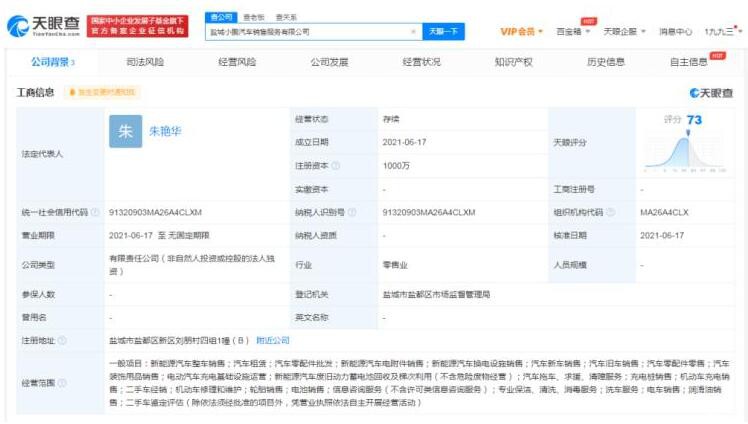Open the user account dropdown 1九九三
Screen dimensions: 748x424
pyautogui.click(x=723, y=31)
